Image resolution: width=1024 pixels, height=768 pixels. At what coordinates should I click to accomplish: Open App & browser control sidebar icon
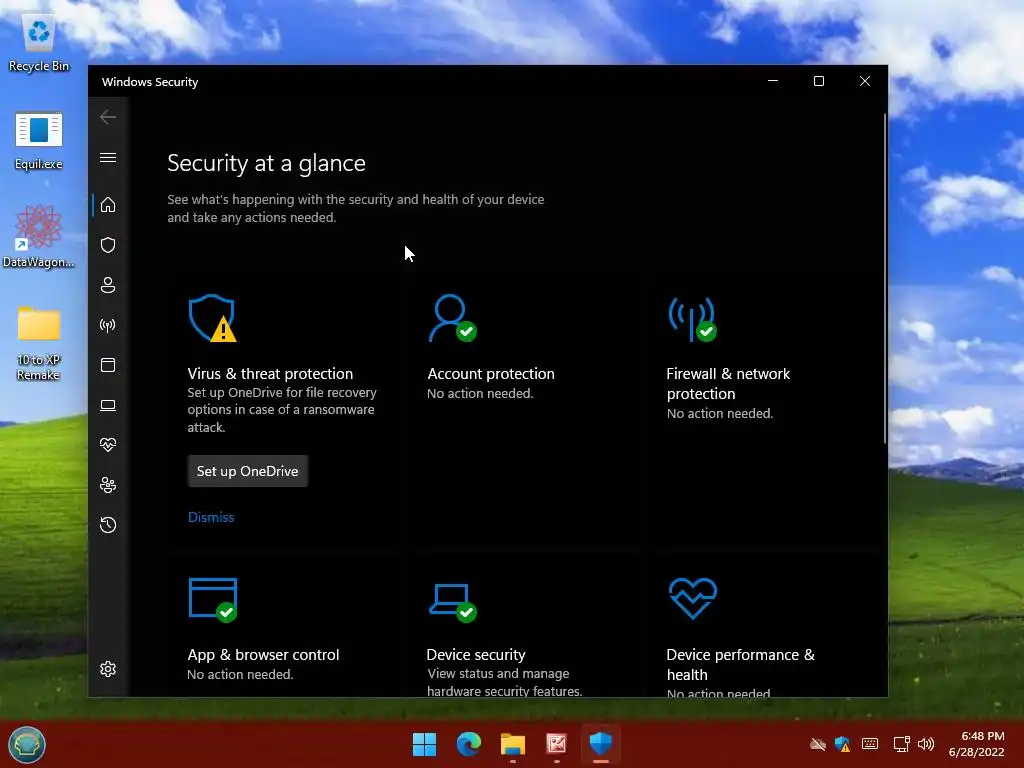click(108, 365)
